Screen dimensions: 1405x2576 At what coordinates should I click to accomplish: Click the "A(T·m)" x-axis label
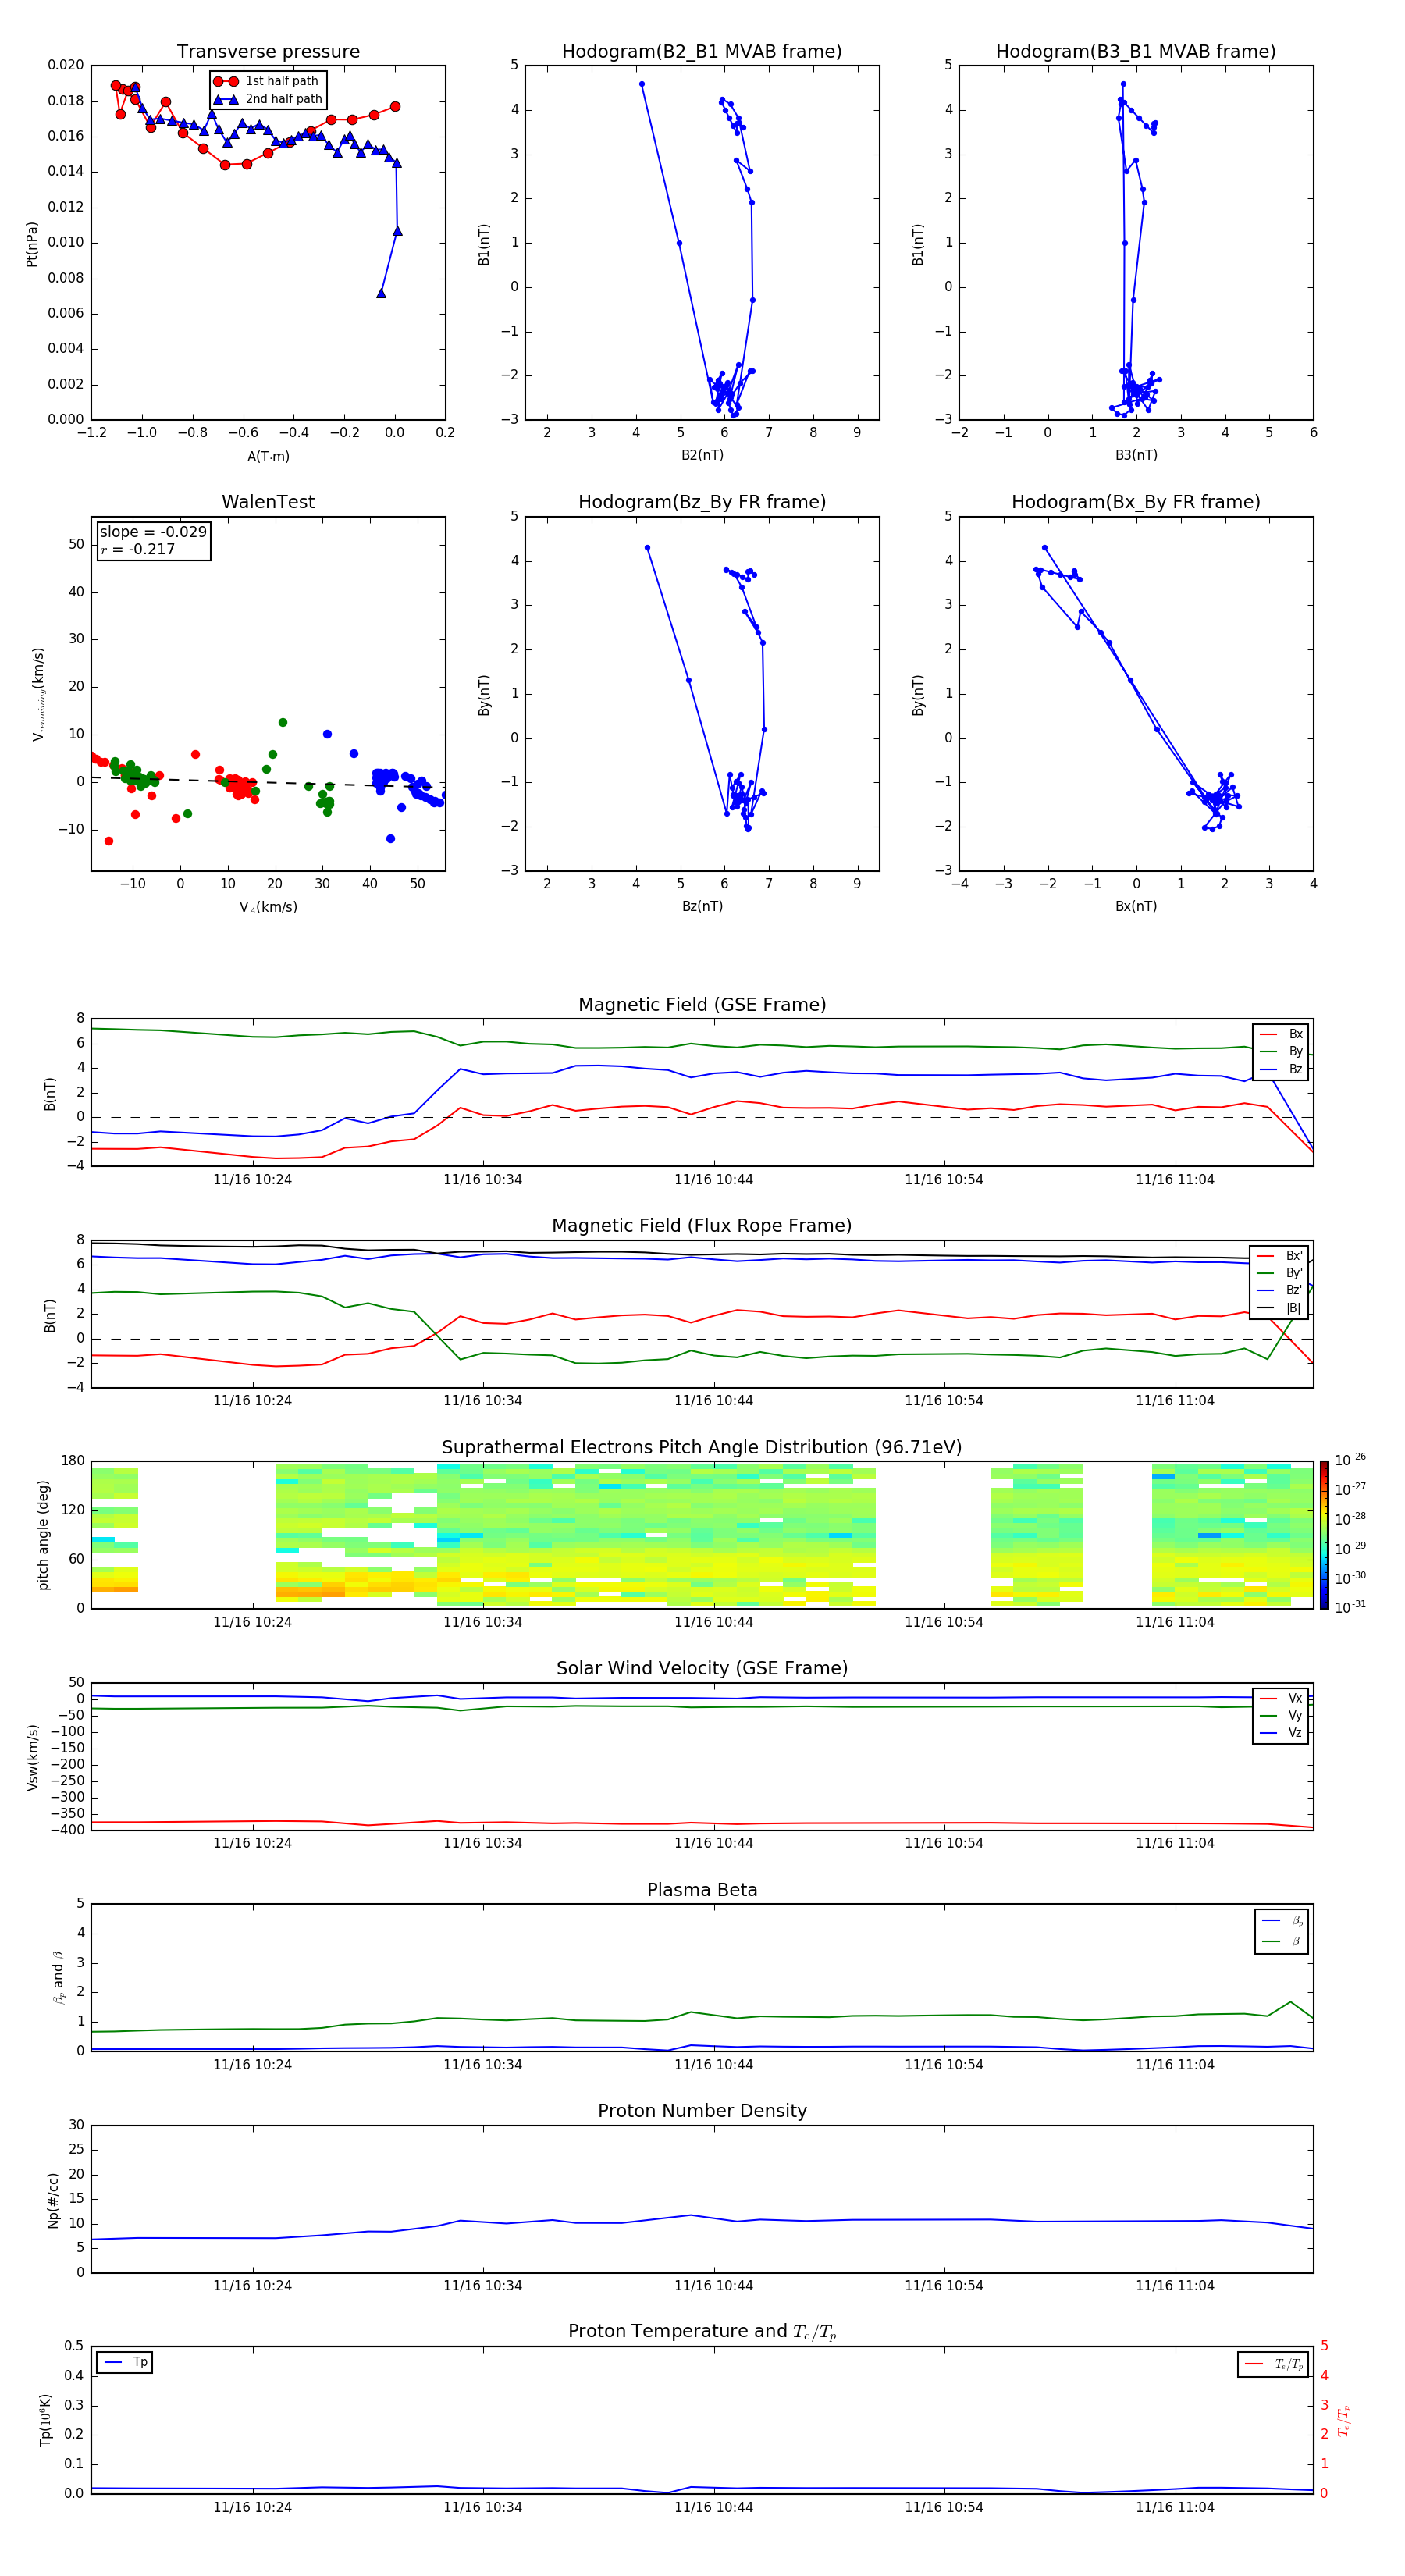pyautogui.click(x=268, y=456)
